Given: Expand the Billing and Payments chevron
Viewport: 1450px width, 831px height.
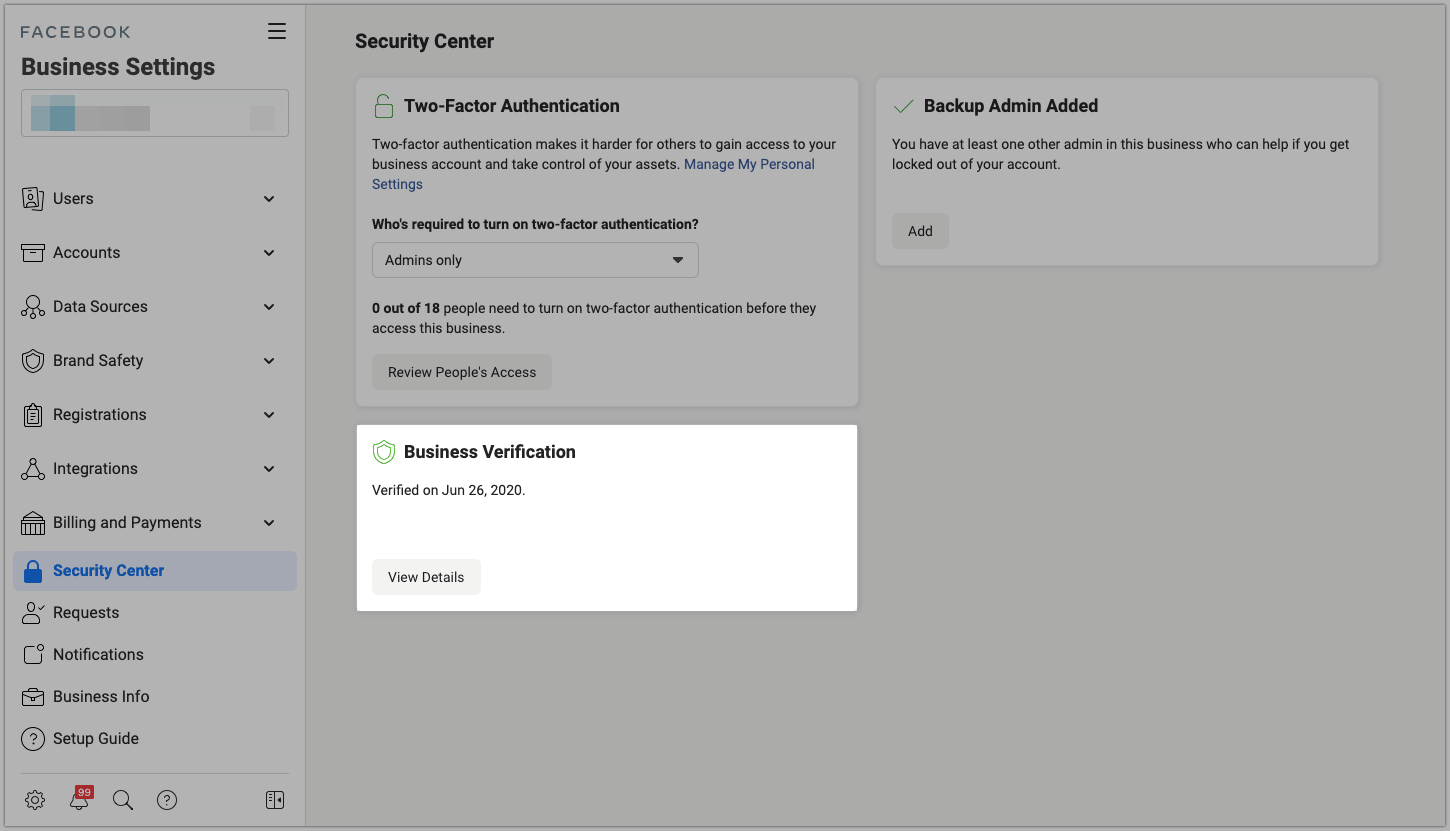Looking at the screenshot, I should (269, 523).
